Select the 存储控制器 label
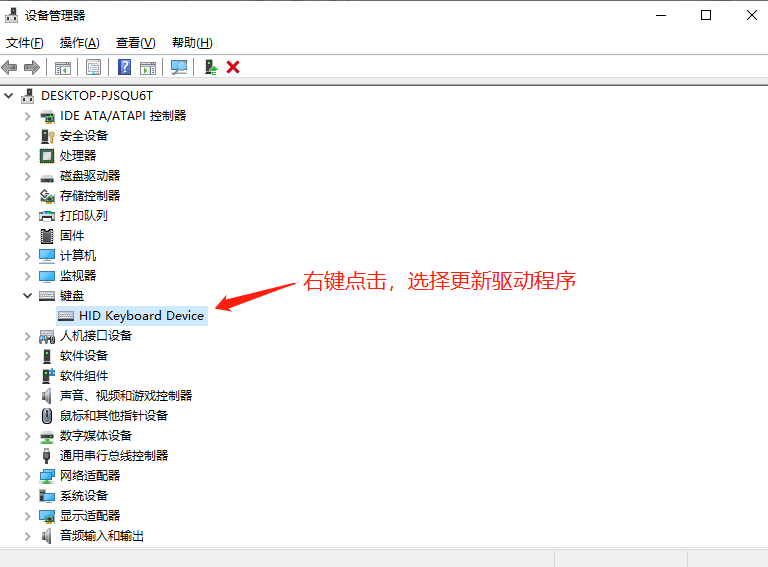Image resolution: width=768 pixels, height=567 pixels. [x=90, y=196]
